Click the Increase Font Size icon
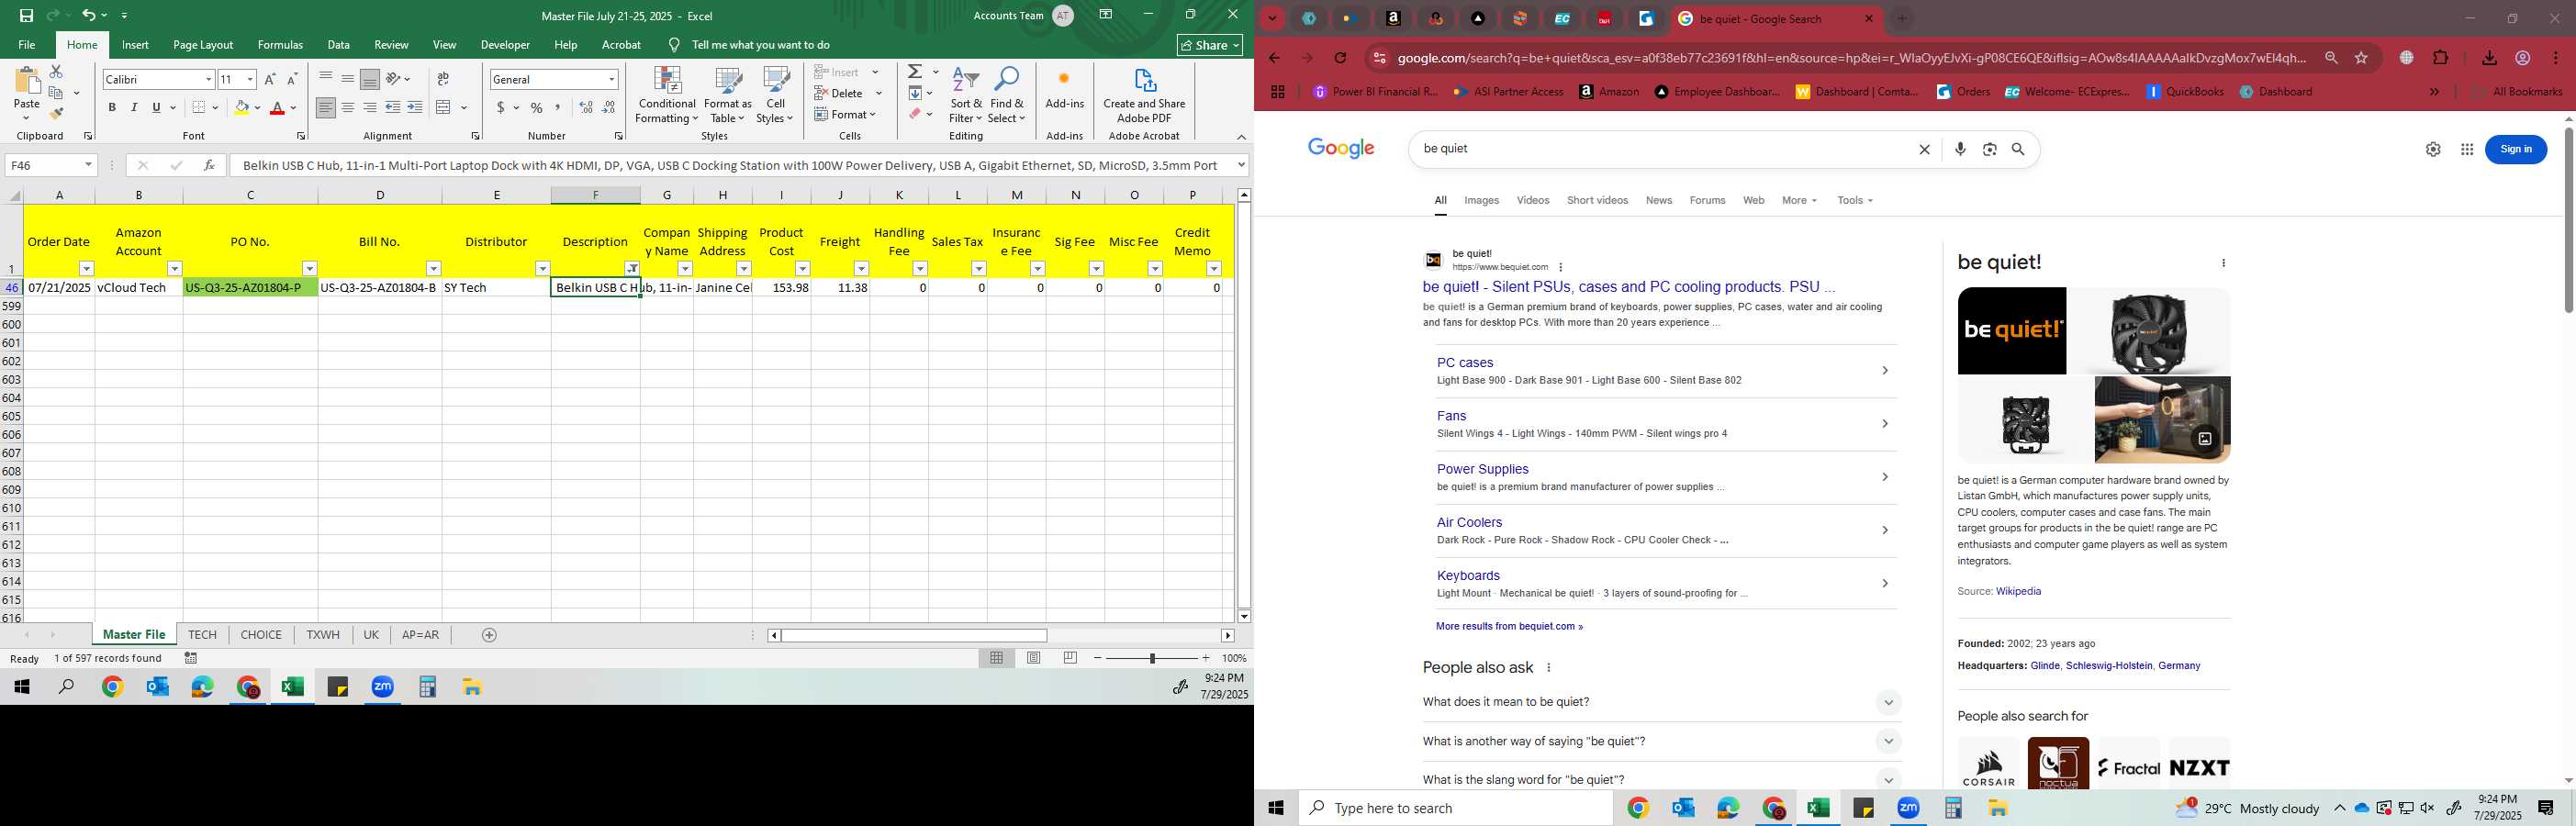Image resolution: width=2576 pixels, height=826 pixels. tap(270, 79)
